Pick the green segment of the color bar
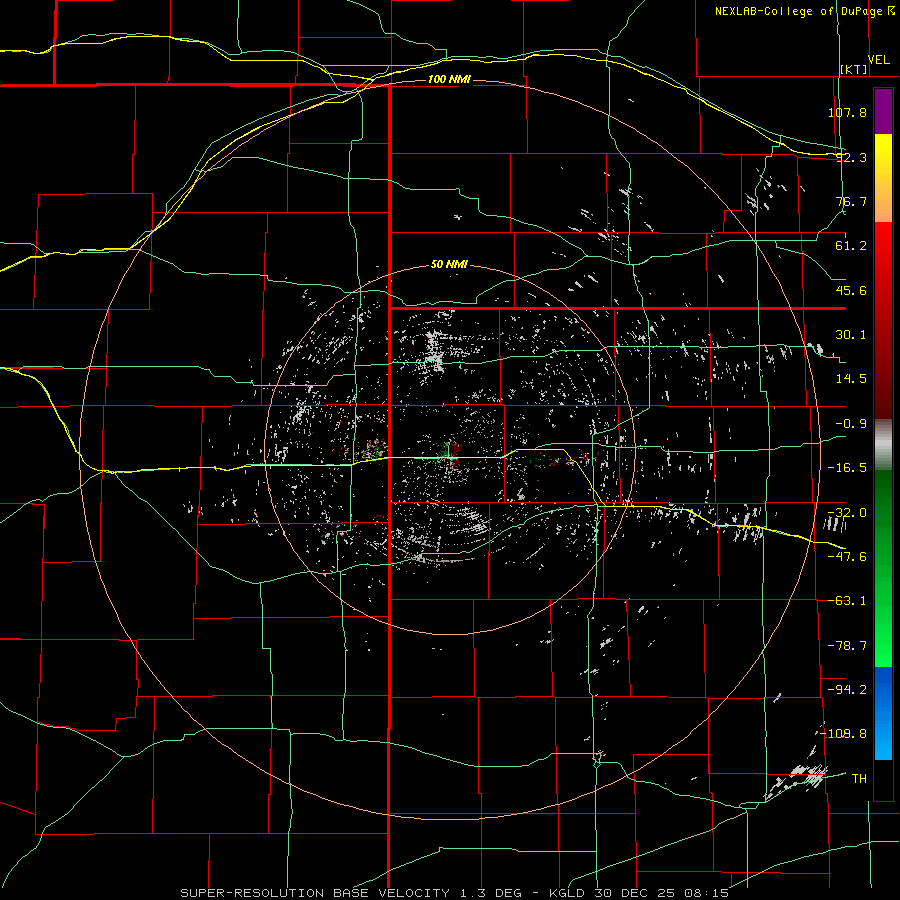Viewport: 900px width, 900px height. [883, 568]
